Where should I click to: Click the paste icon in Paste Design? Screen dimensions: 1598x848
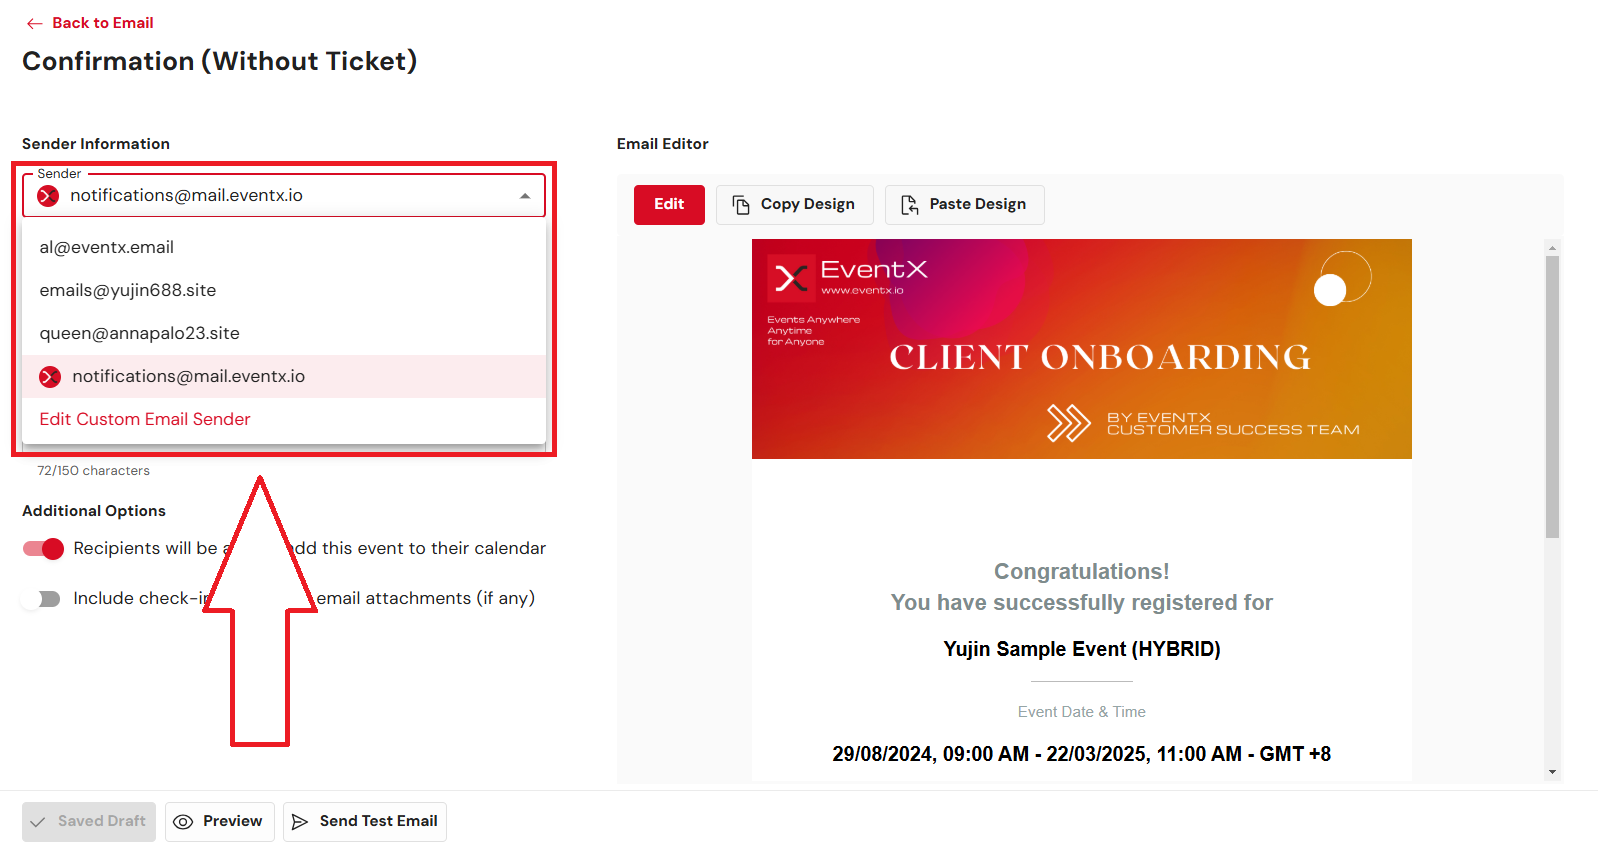[x=909, y=205]
